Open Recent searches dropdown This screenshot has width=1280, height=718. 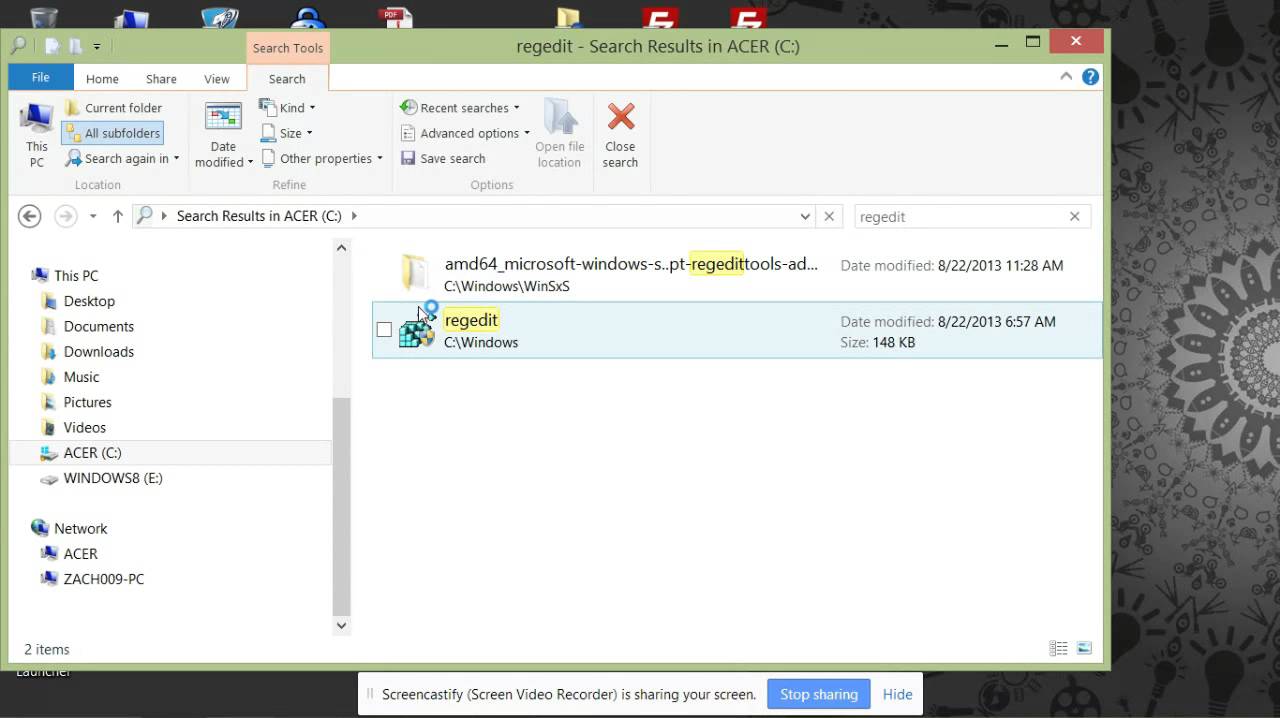pyautogui.click(x=460, y=108)
